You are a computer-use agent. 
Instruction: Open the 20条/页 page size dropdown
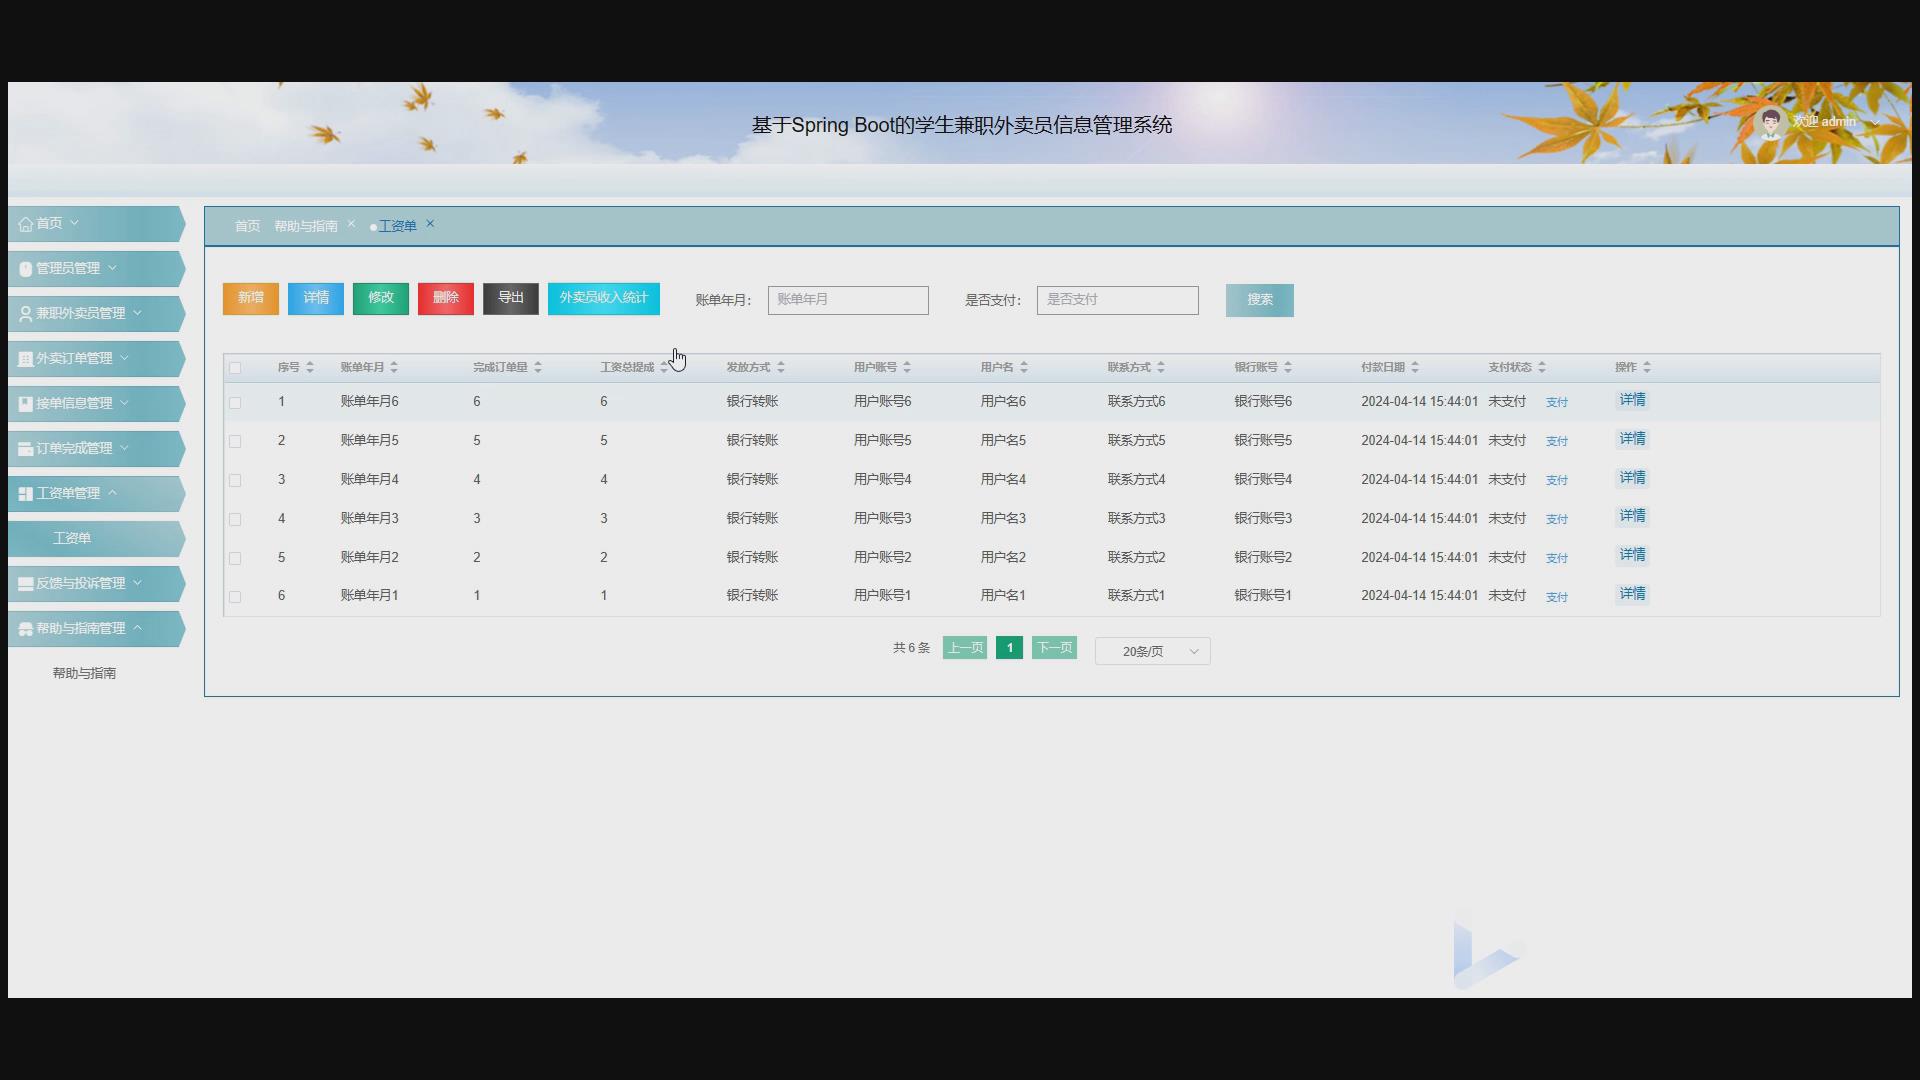pyautogui.click(x=1152, y=650)
